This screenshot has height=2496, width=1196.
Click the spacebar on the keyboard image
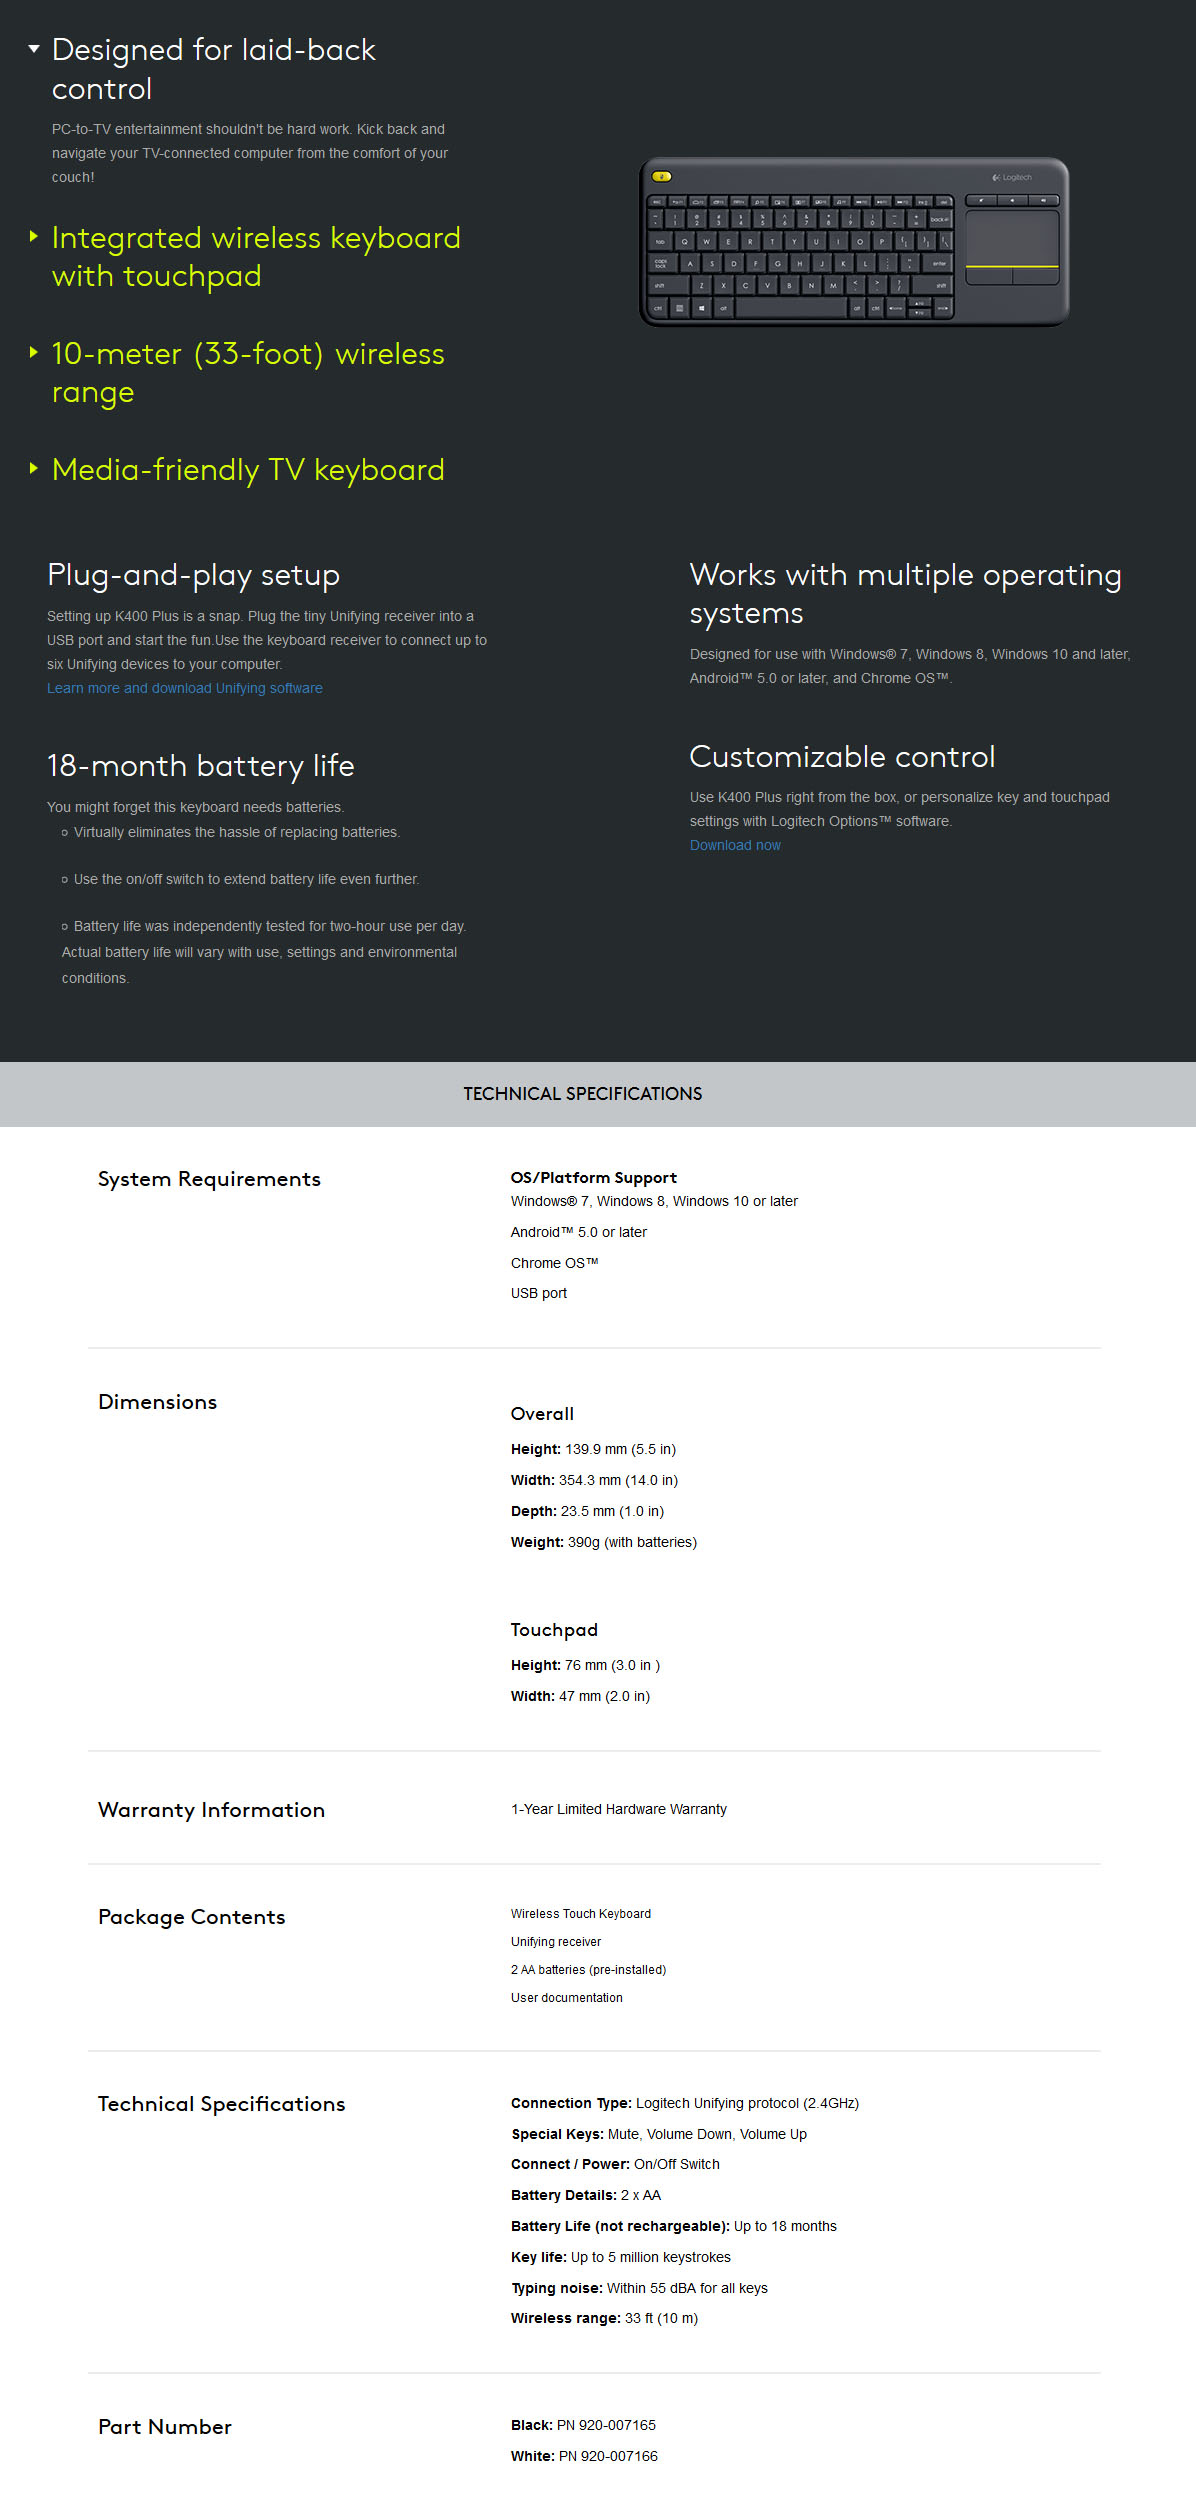point(790,308)
